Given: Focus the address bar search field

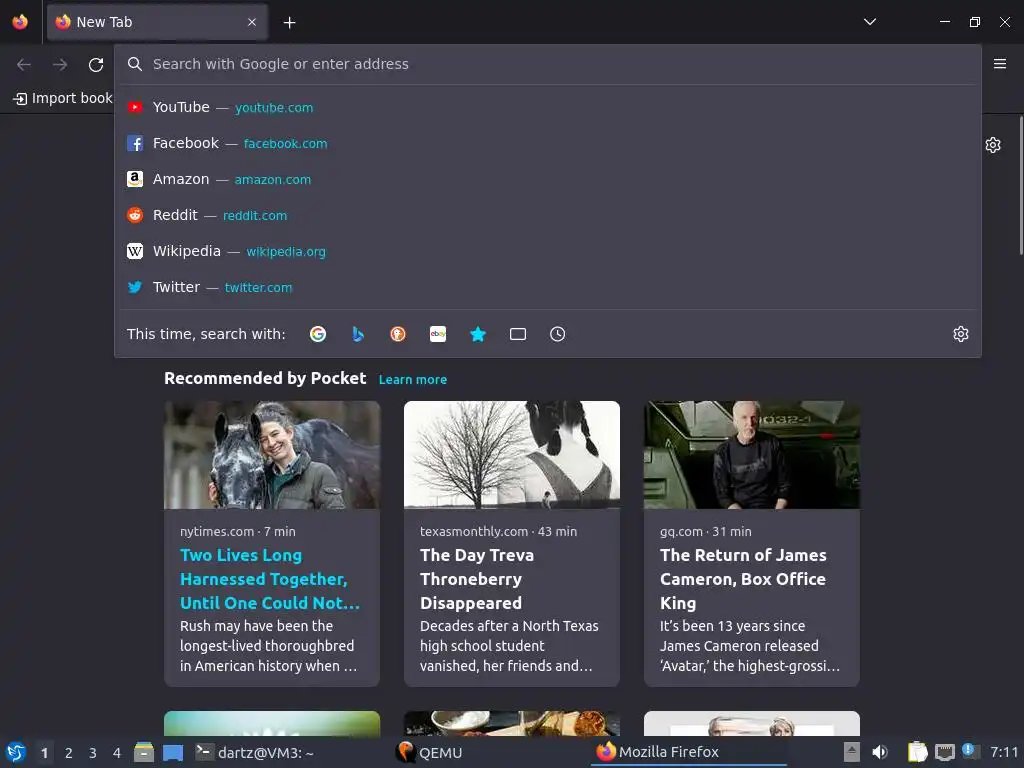Looking at the screenshot, I should tap(547, 64).
